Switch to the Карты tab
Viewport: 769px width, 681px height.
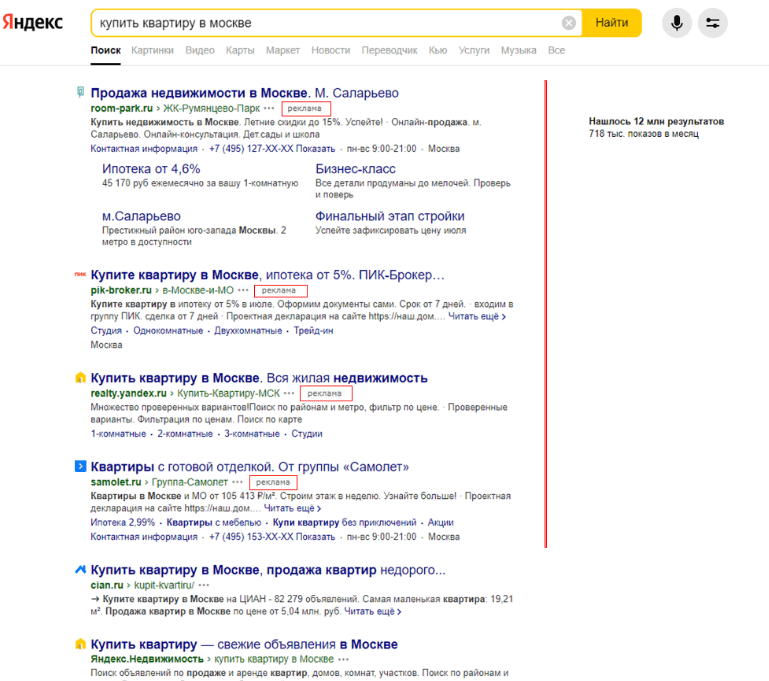tap(240, 50)
